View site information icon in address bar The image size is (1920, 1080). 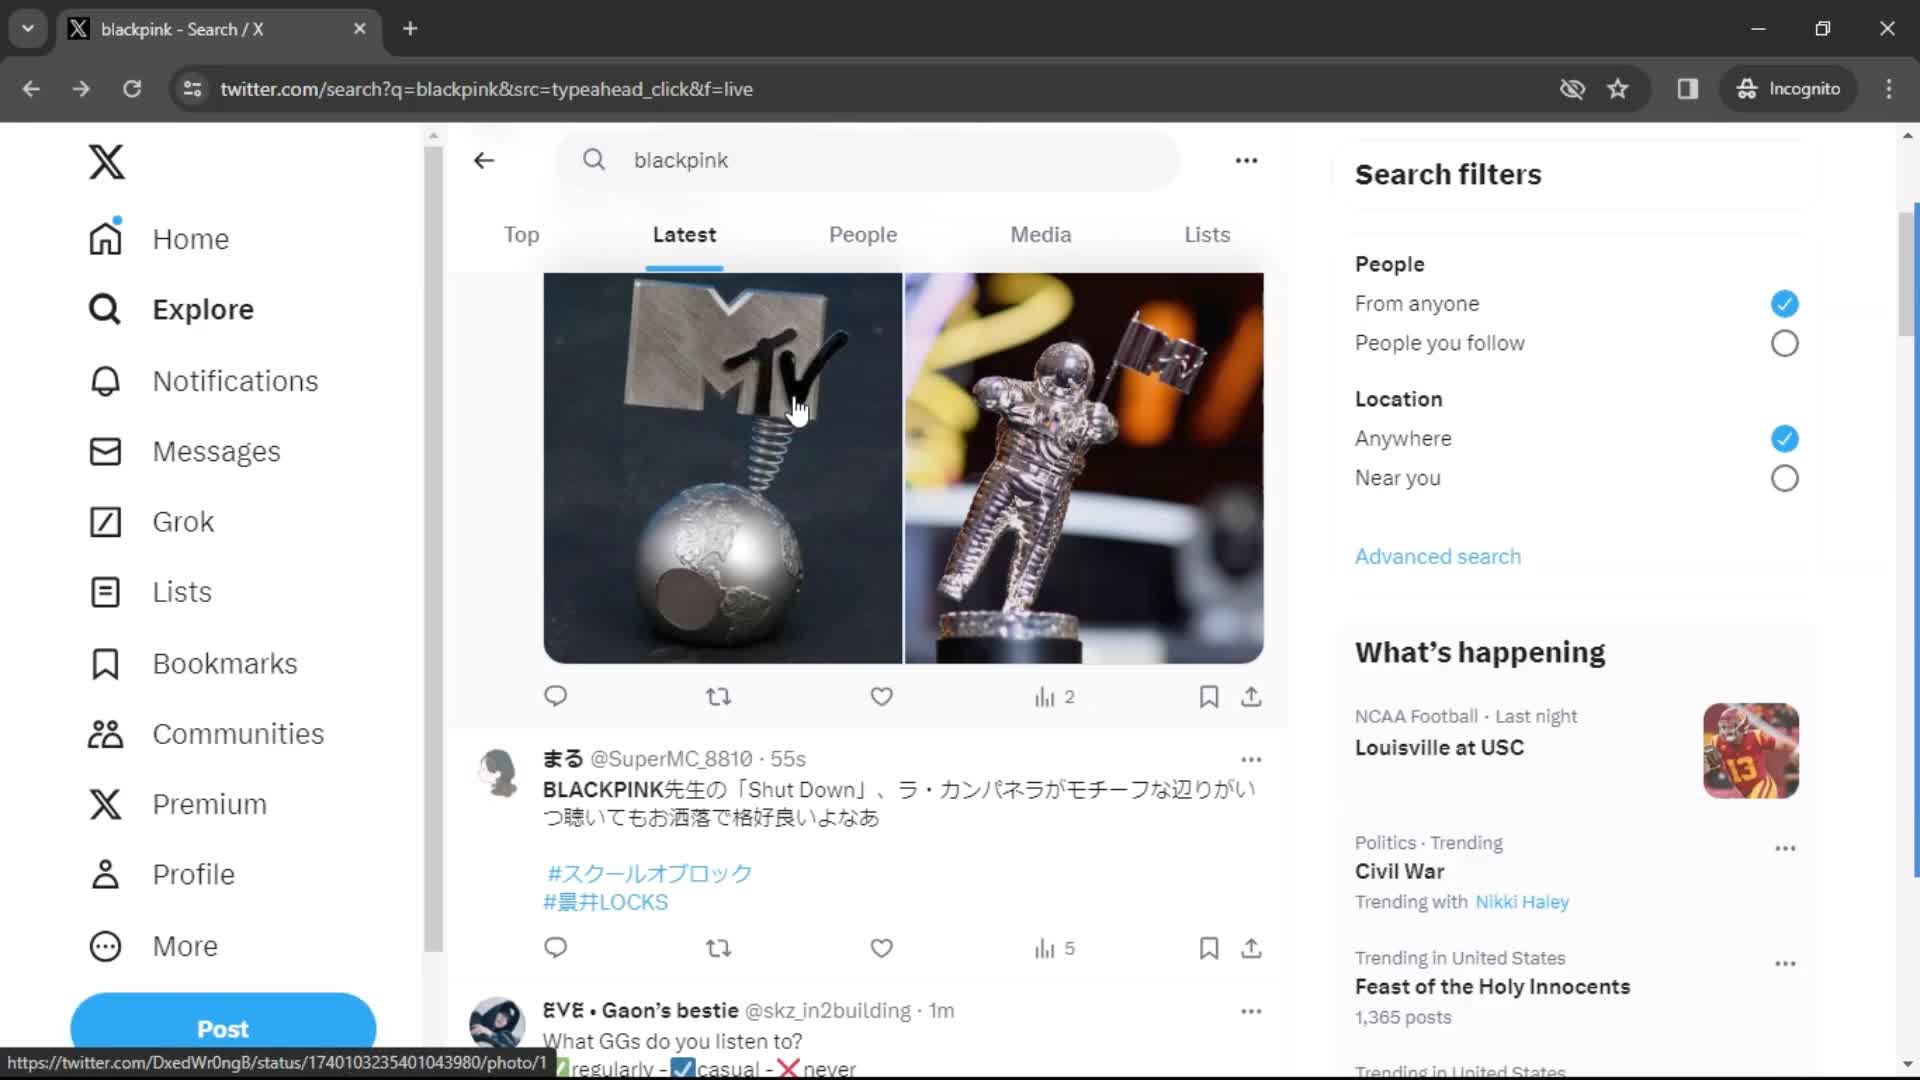(x=192, y=89)
